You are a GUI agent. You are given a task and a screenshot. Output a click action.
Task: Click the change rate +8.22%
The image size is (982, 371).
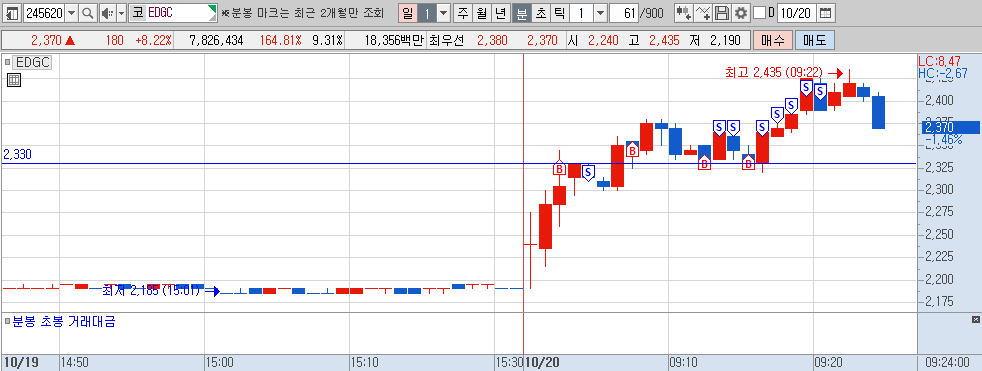[x=153, y=41]
